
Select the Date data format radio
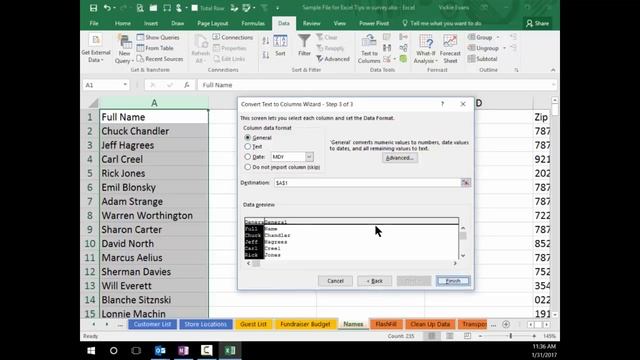pos(248,156)
